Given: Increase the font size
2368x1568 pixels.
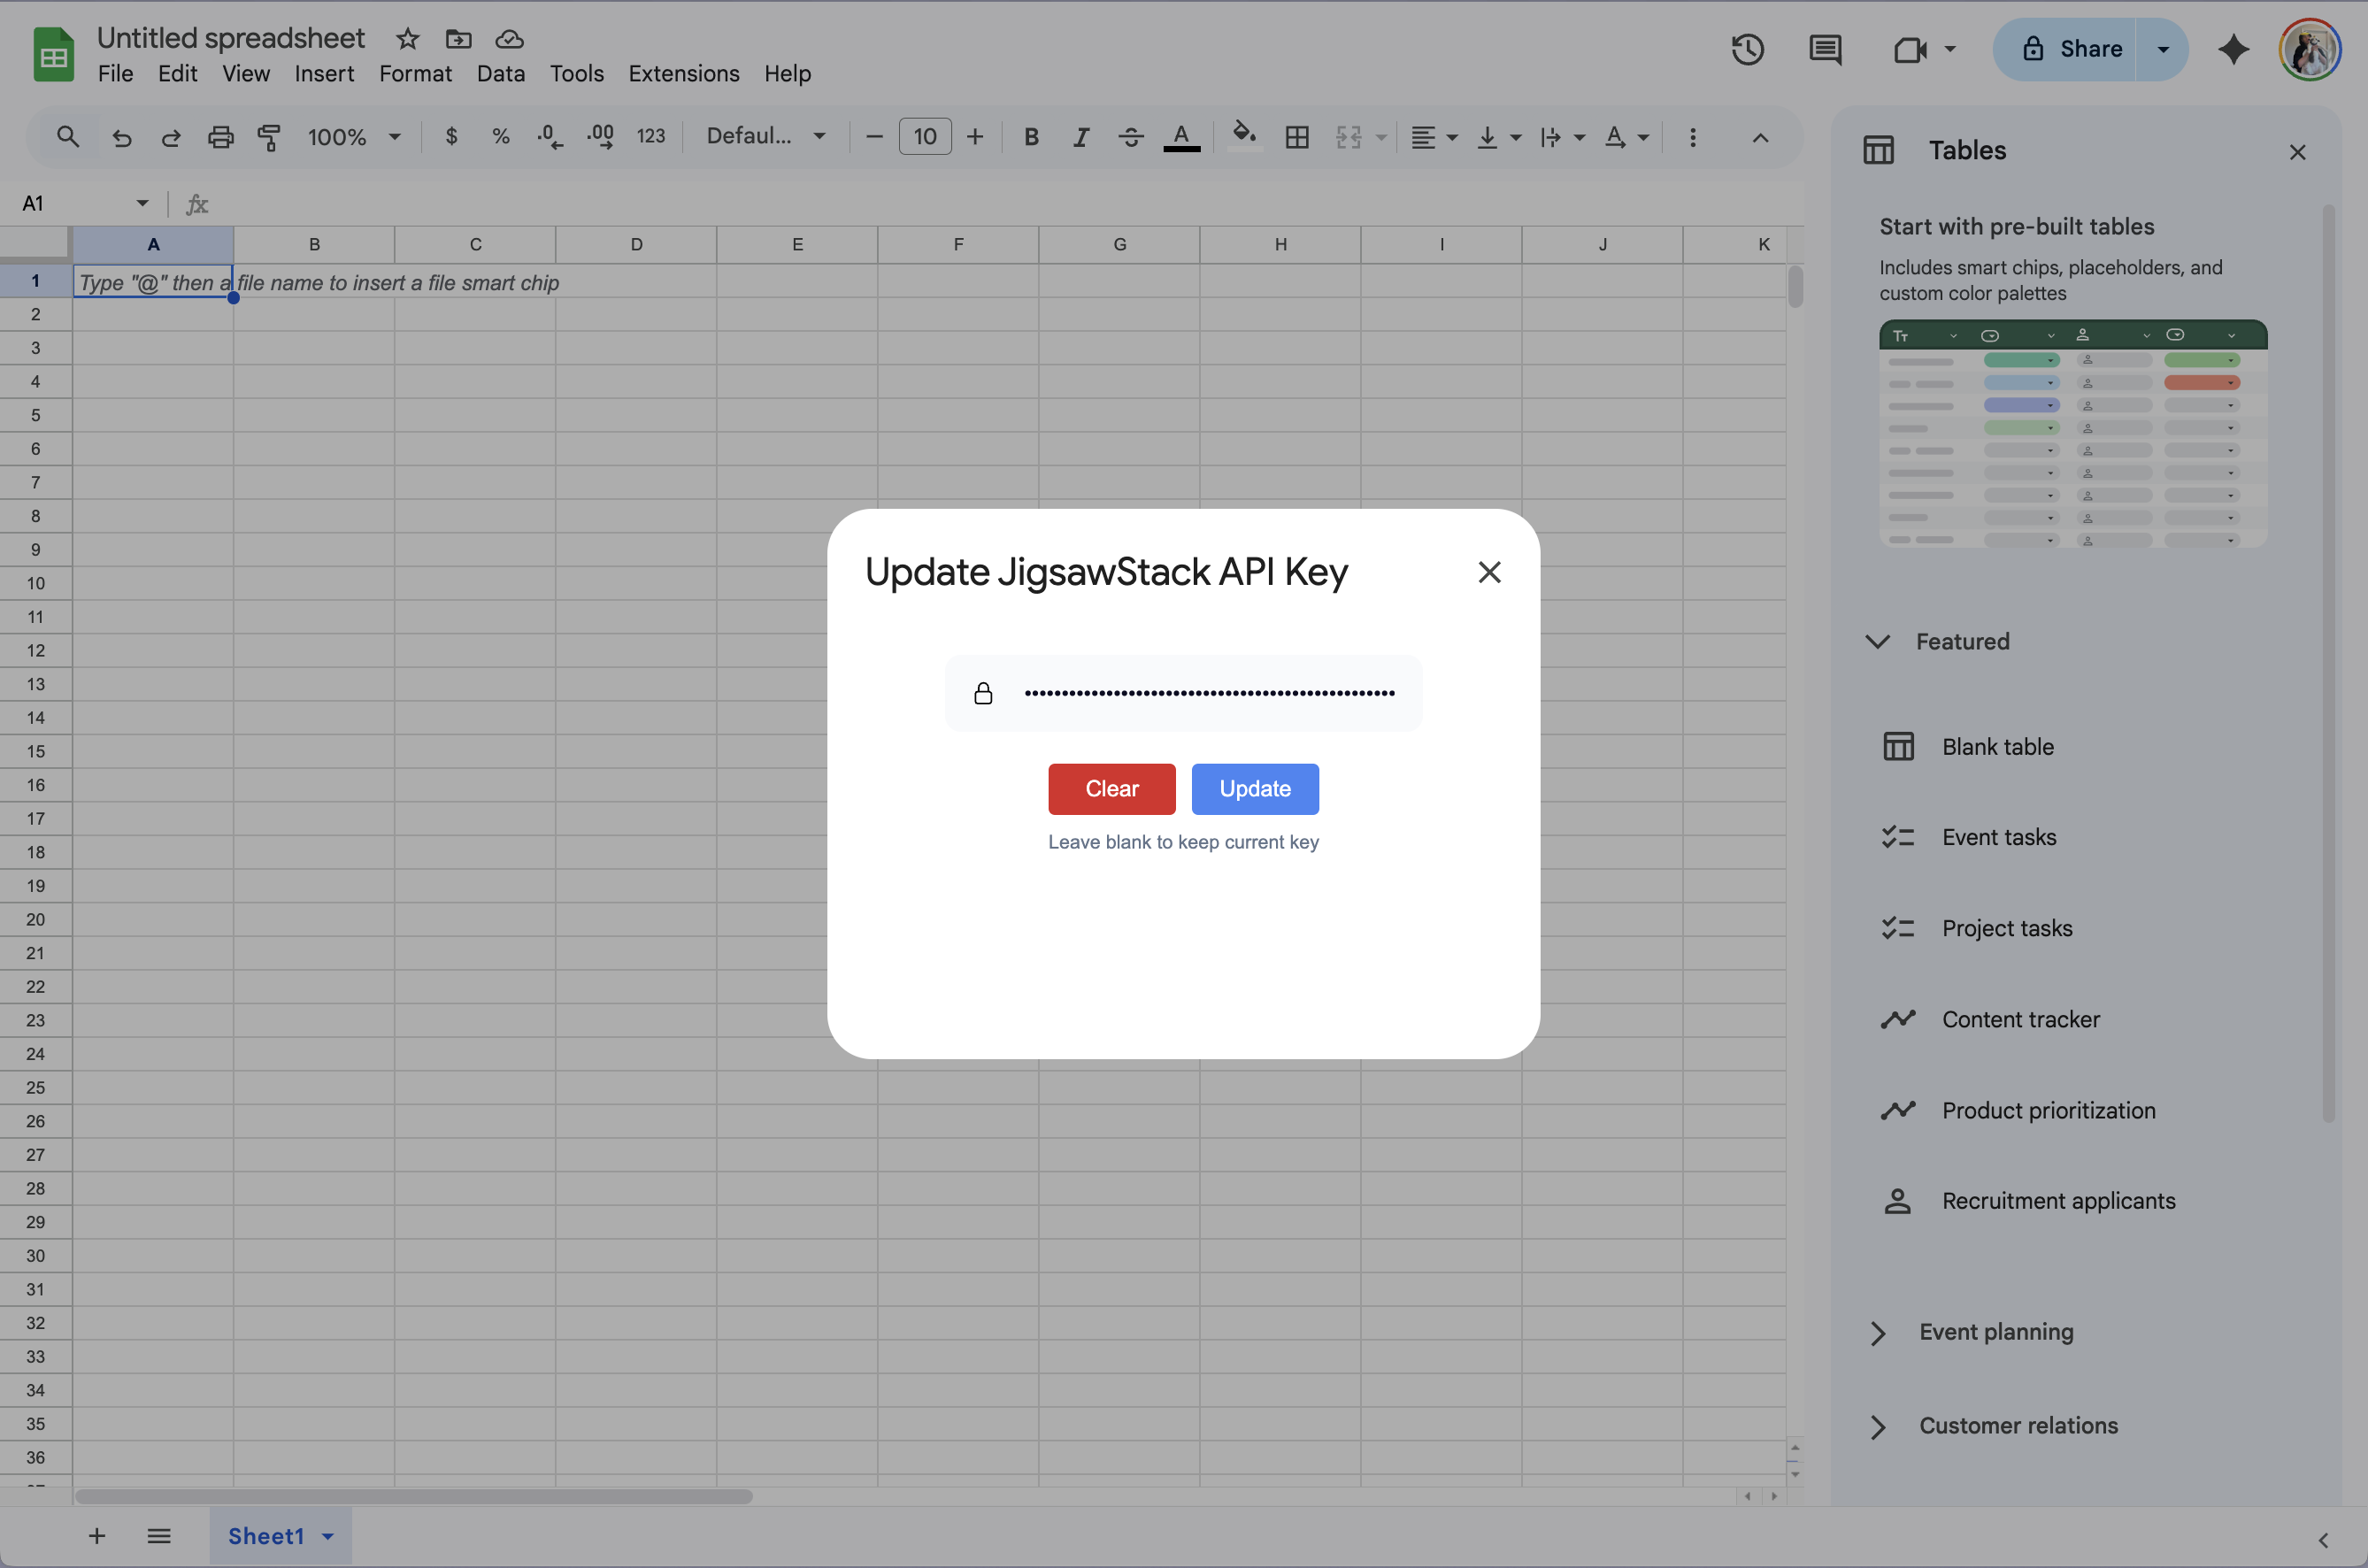Looking at the screenshot, I should pos(975,137).
